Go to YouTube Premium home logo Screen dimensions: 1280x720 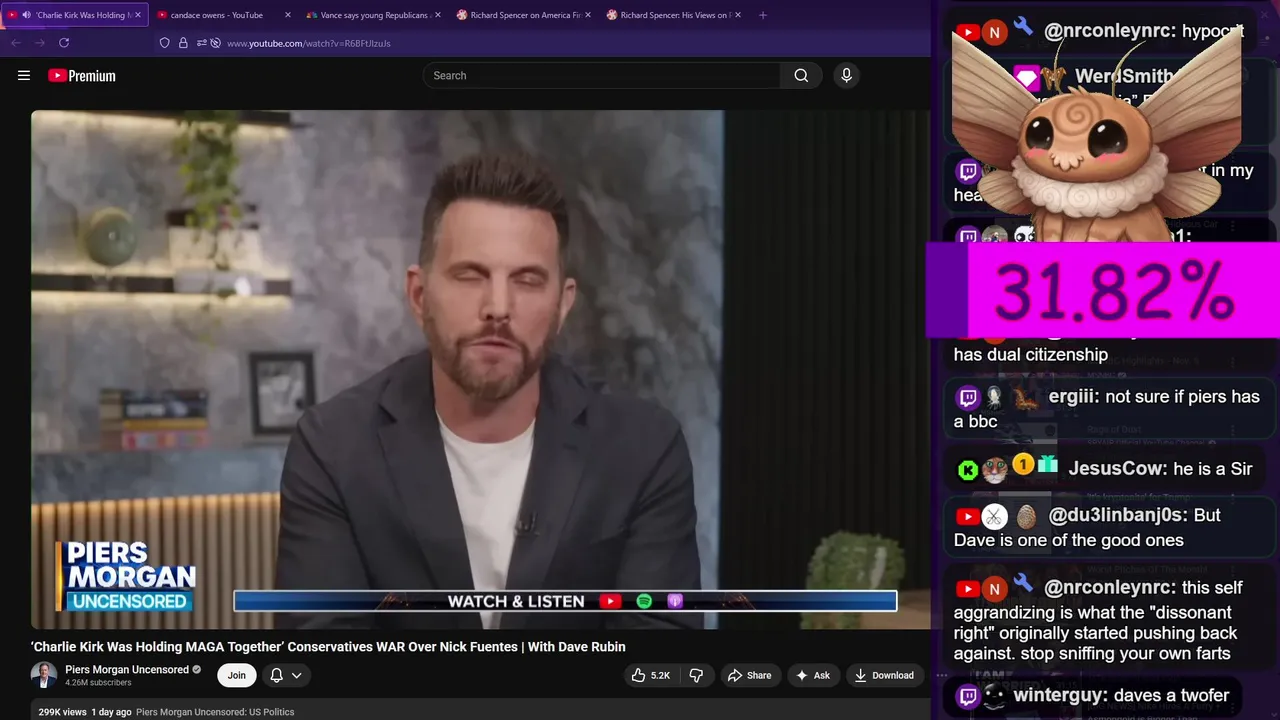click(x=82, y=75)
